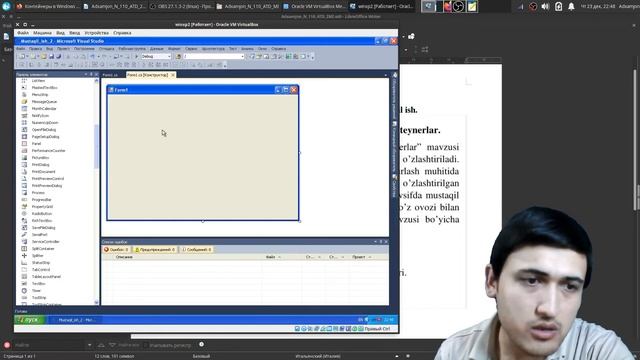
Task: Start debugging with the green play icon
Action: [136, 56]
